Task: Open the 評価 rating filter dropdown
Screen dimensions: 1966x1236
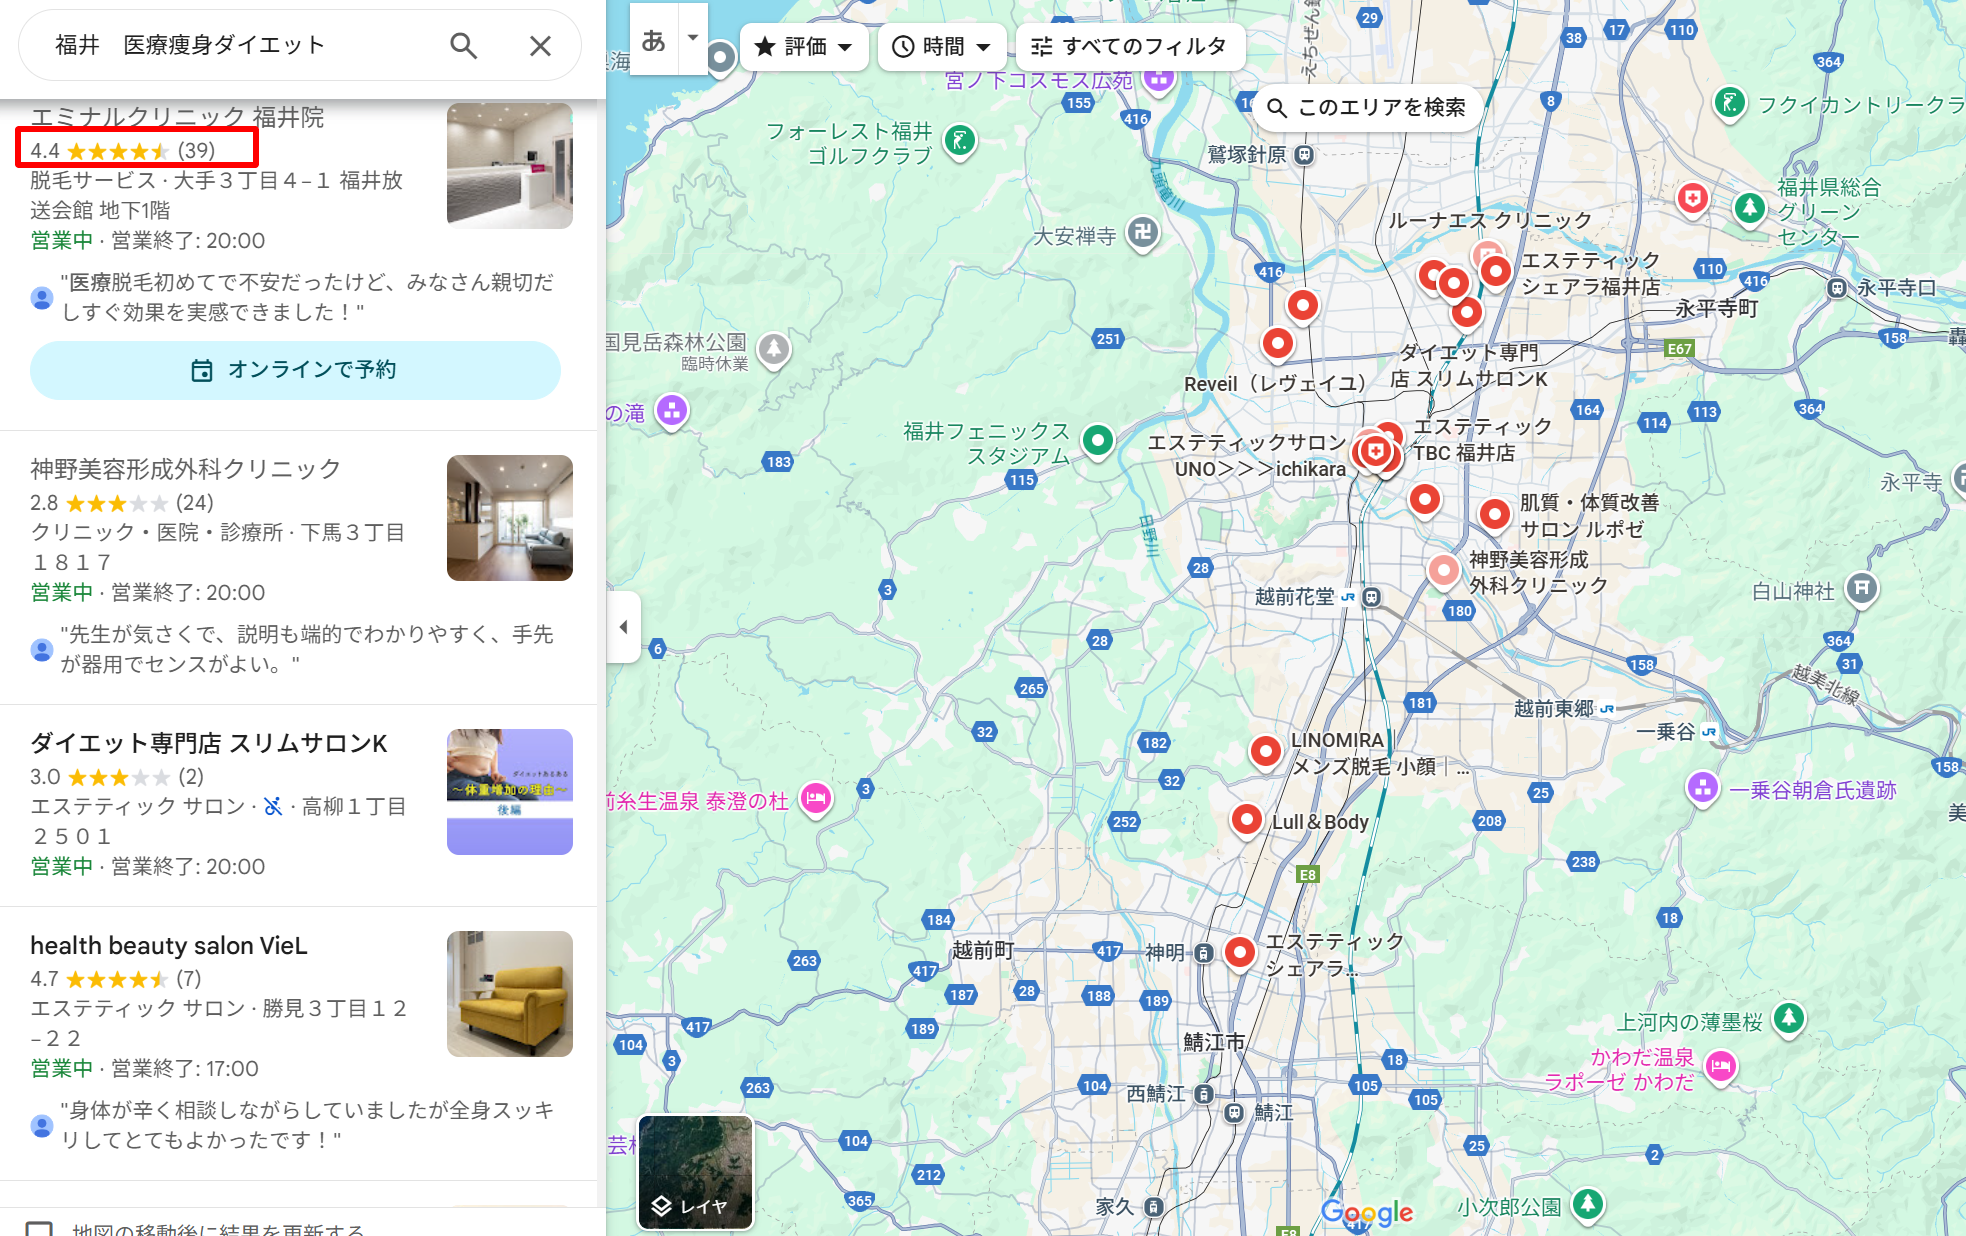Action: (803, 47)
